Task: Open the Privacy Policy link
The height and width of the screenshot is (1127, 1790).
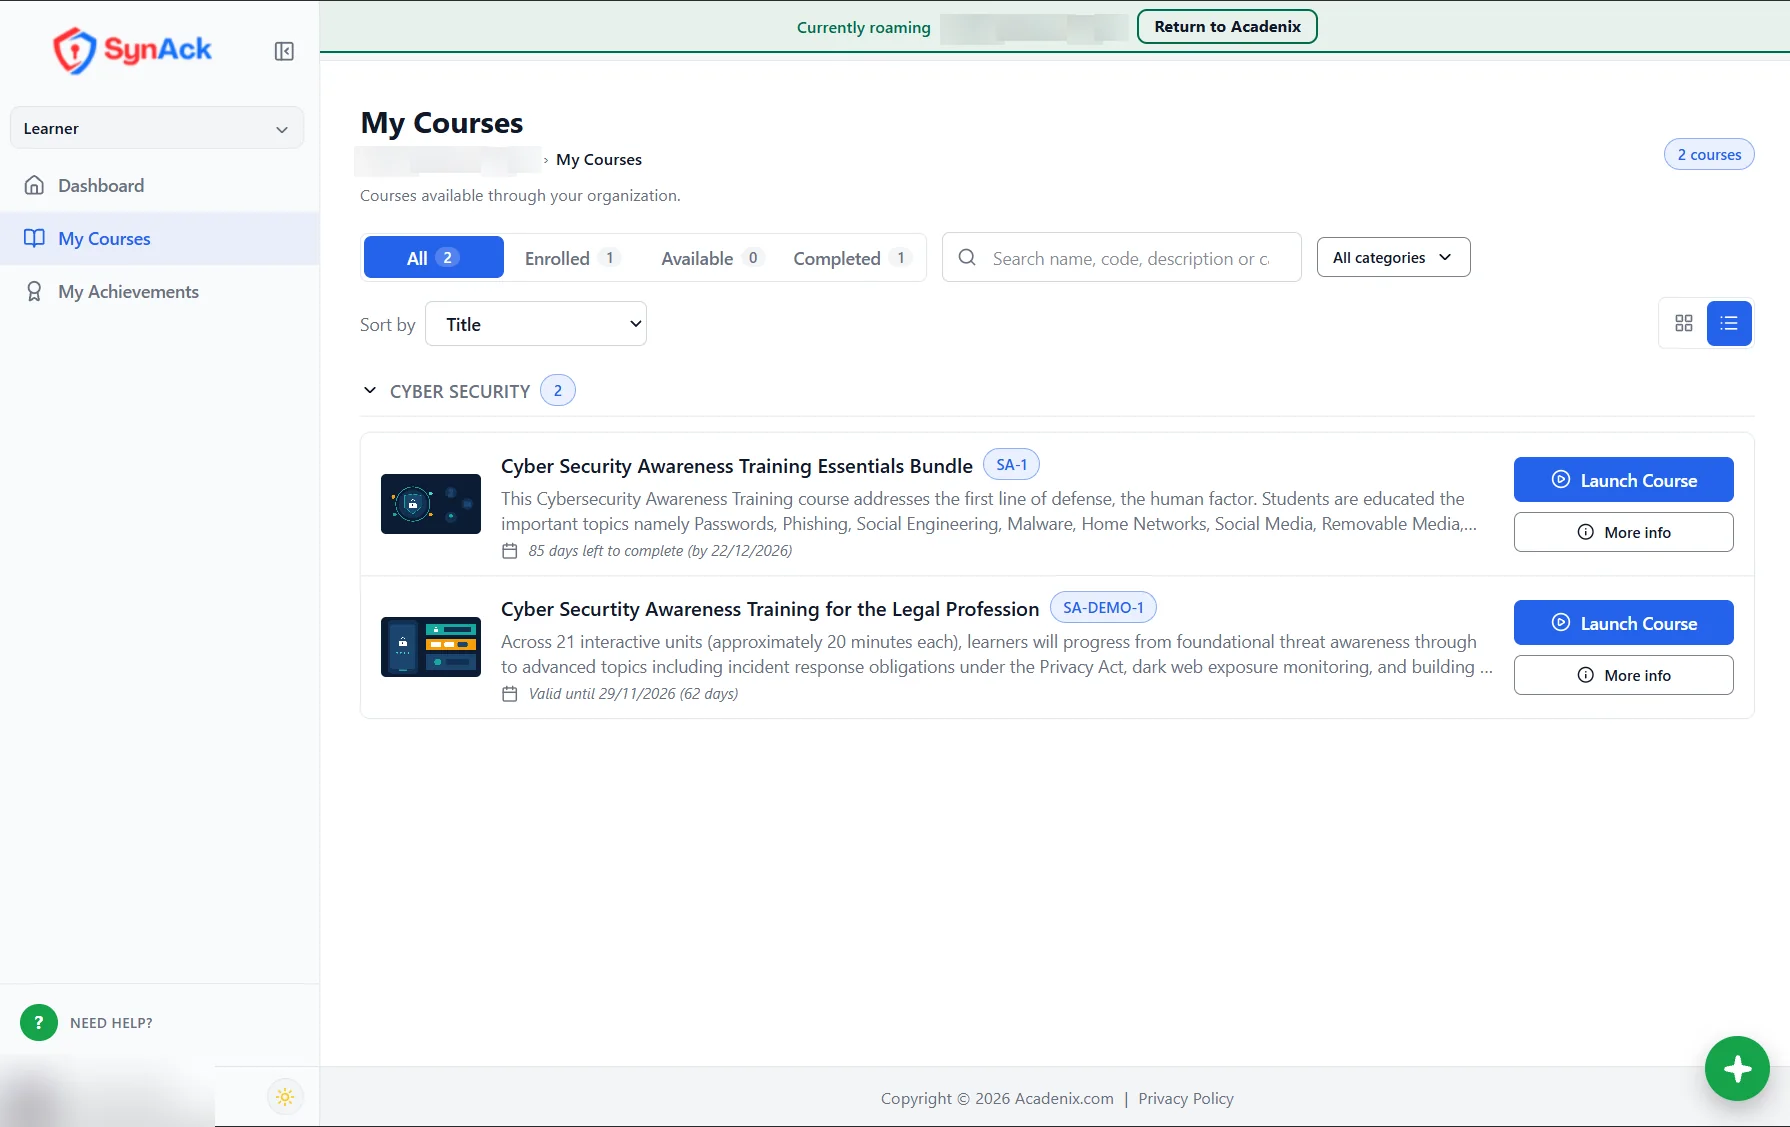Action: pyautogui.click(x=1186, y=1098)
